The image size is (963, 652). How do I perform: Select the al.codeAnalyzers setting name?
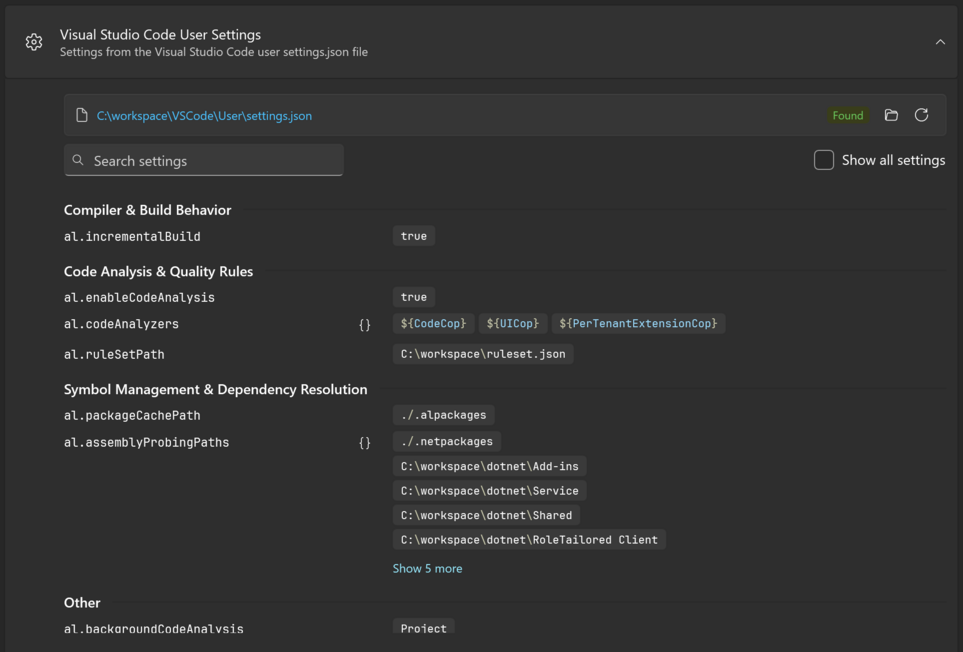click(x=121, y=324)
